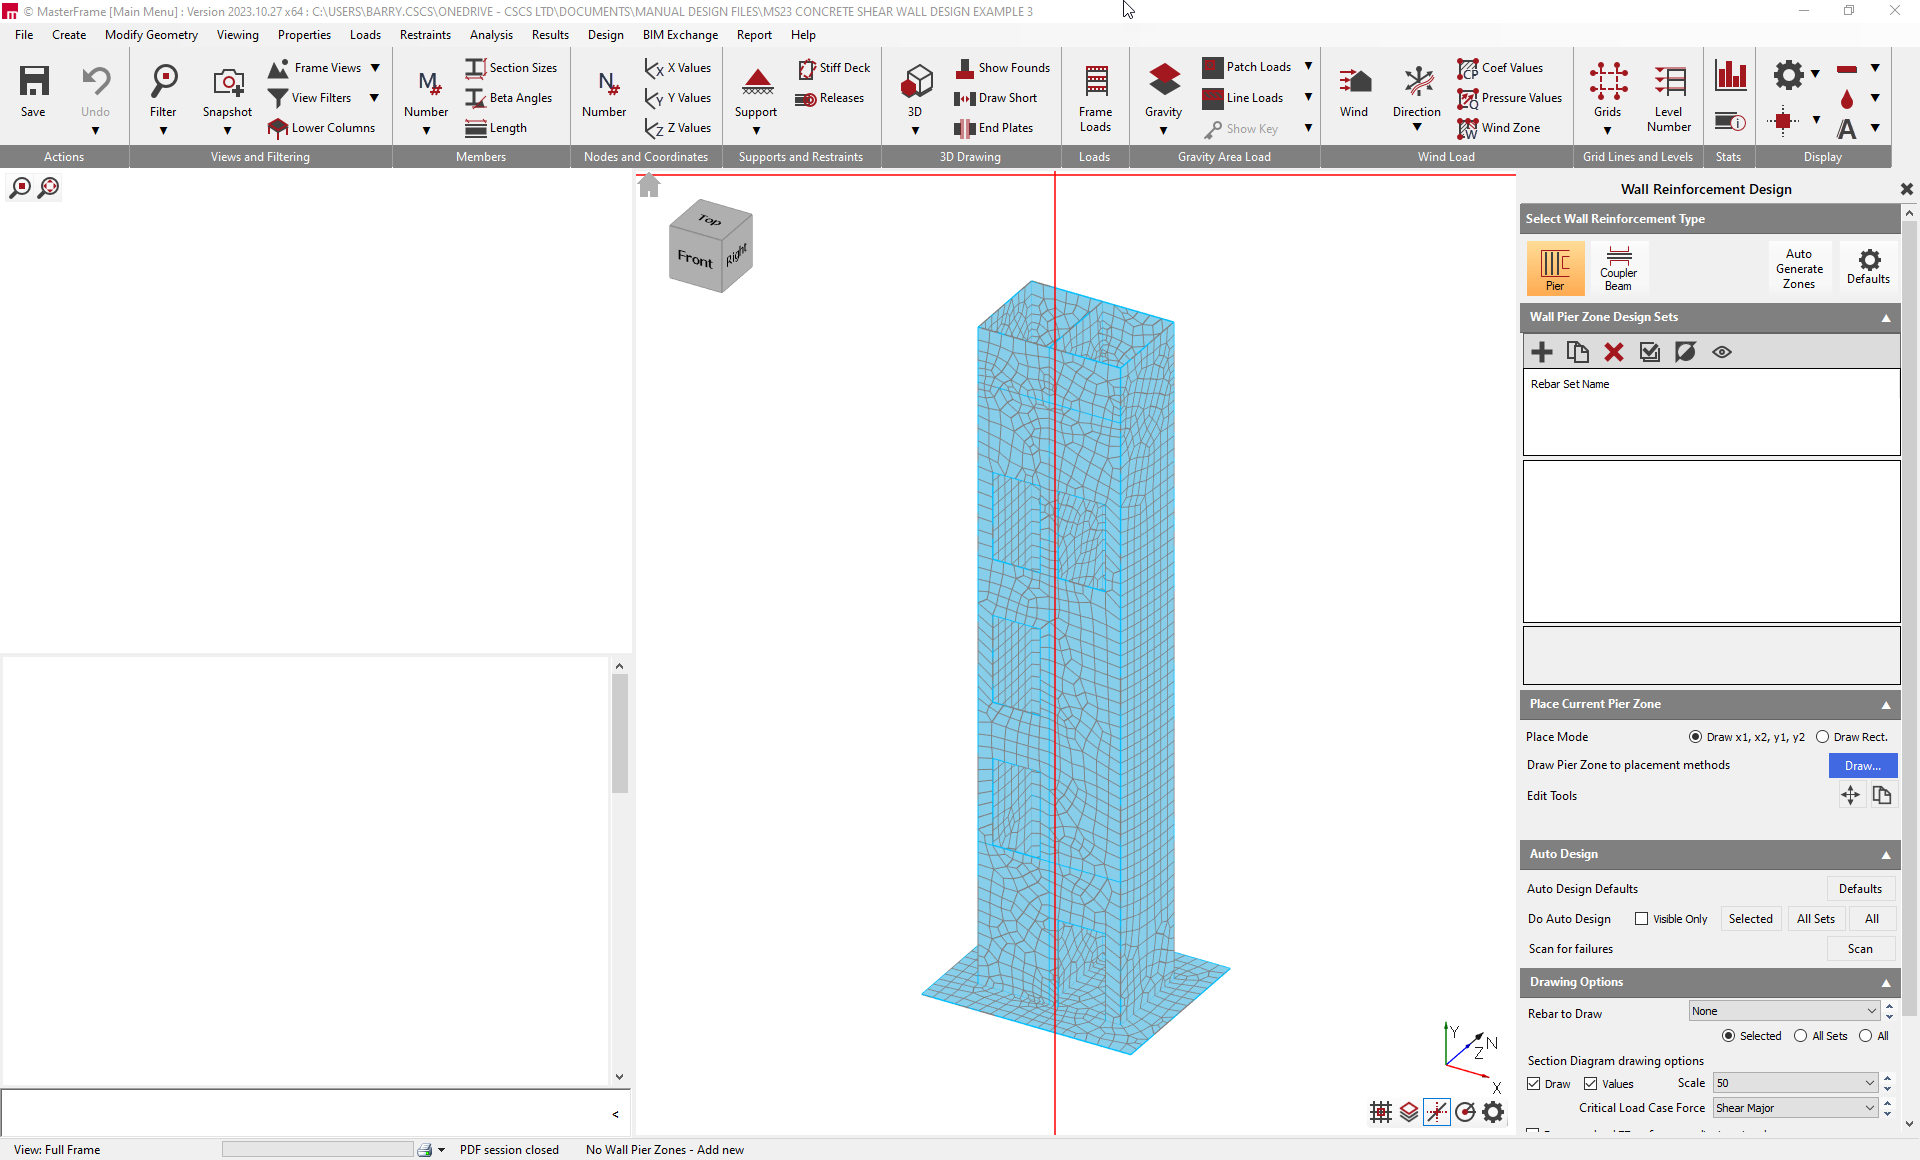This screenshot has width=1920, height=1160.
Task: Choose All Sets radio for rebar drawing
Action: [x=1800, y=1036]
